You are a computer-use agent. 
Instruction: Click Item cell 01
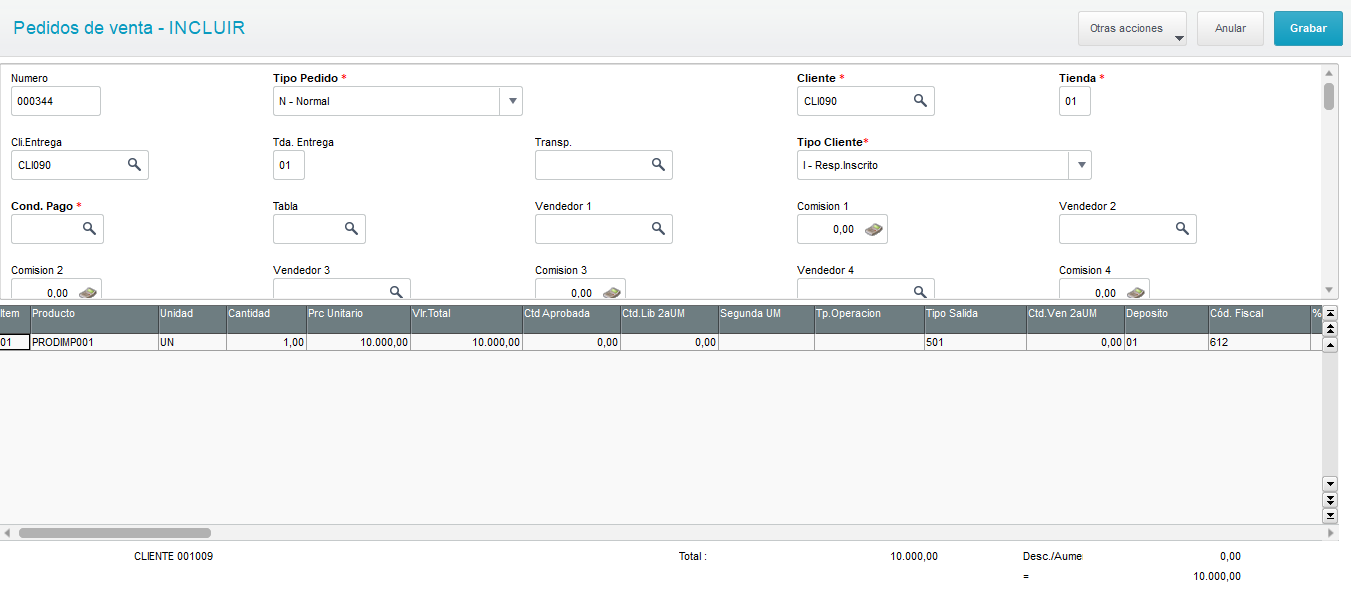point(15,342)
